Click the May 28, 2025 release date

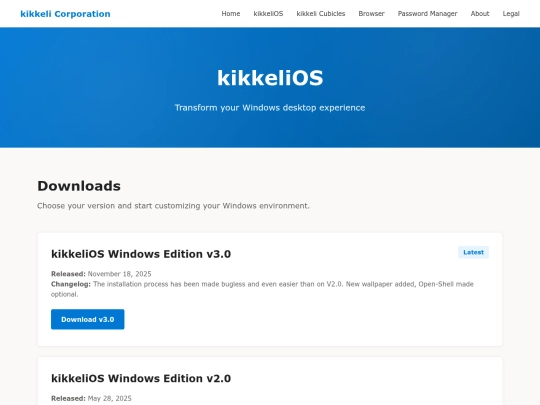110,398
